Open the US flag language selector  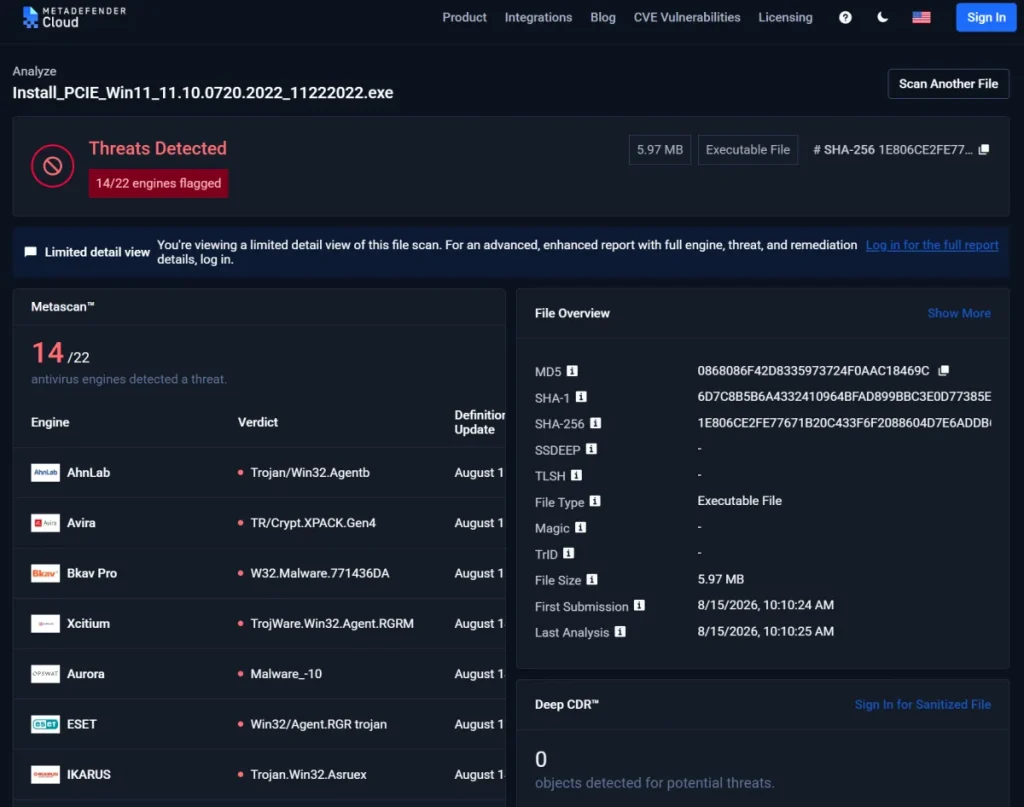[x=921, y=18]
